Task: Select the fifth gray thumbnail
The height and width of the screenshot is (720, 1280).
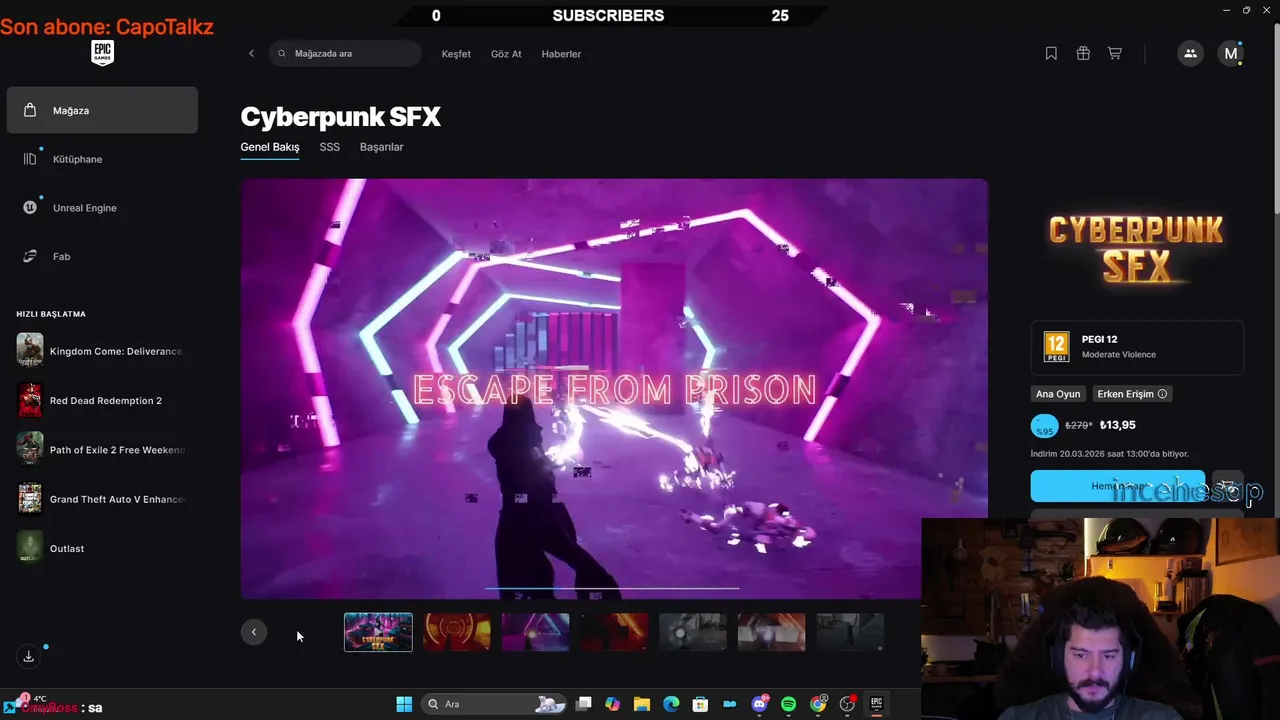Action: [693, 632]
